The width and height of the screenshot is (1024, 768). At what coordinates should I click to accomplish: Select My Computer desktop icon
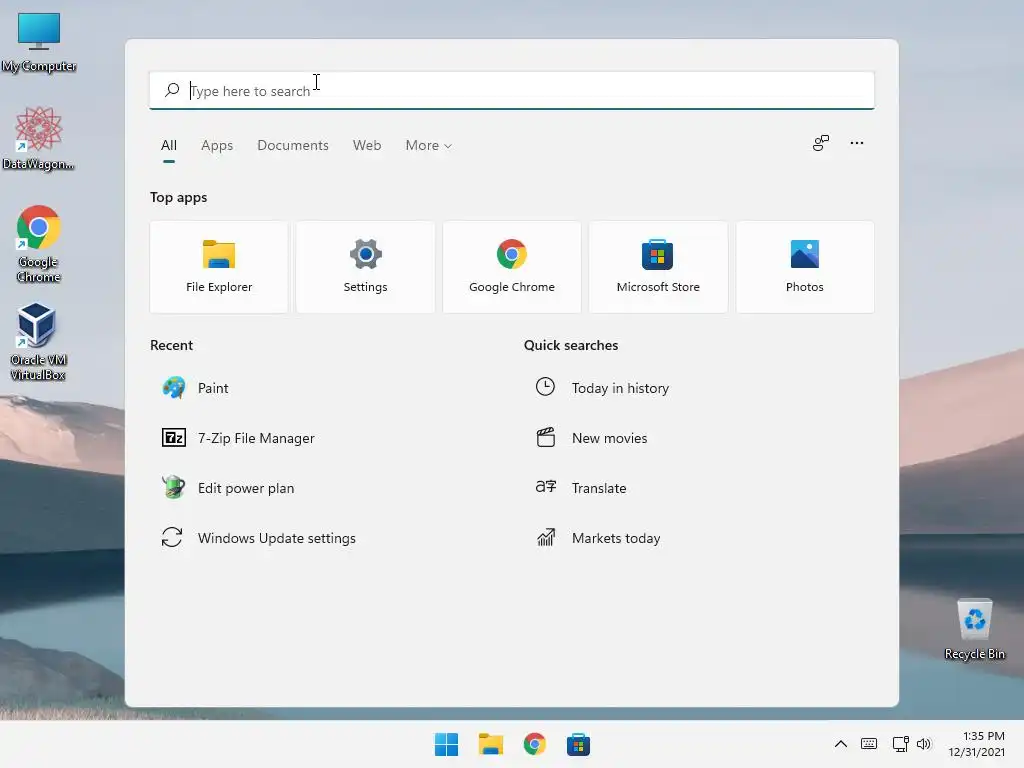(39, 42)
